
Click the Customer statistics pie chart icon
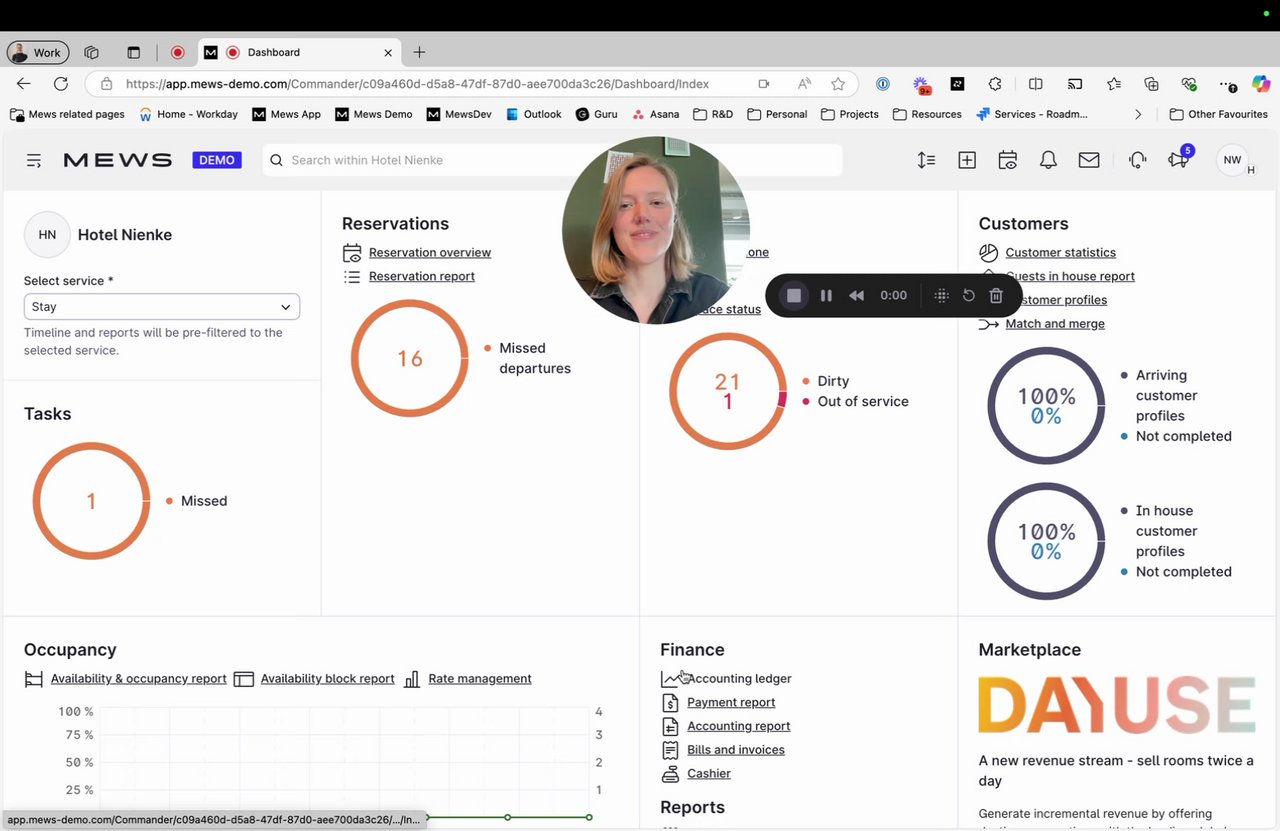coord(989,253)
